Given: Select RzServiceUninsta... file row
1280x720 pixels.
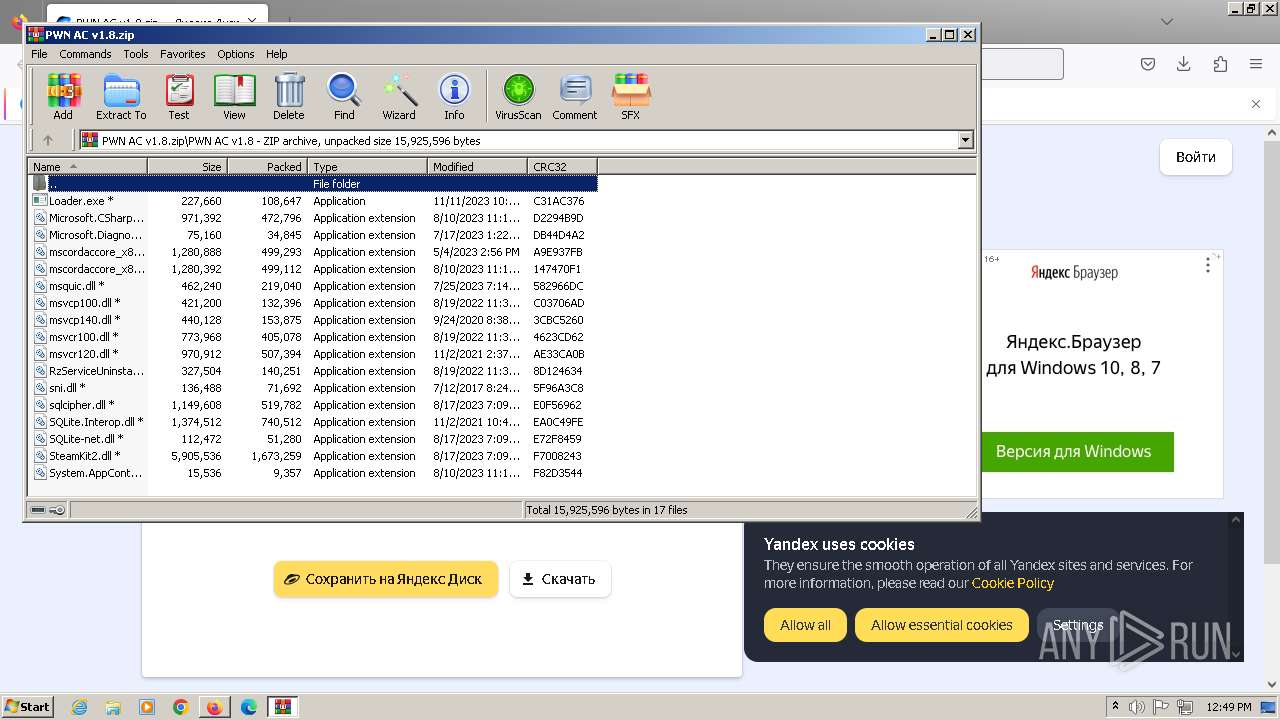Looking at the screenshot, I should click(313, 371).
